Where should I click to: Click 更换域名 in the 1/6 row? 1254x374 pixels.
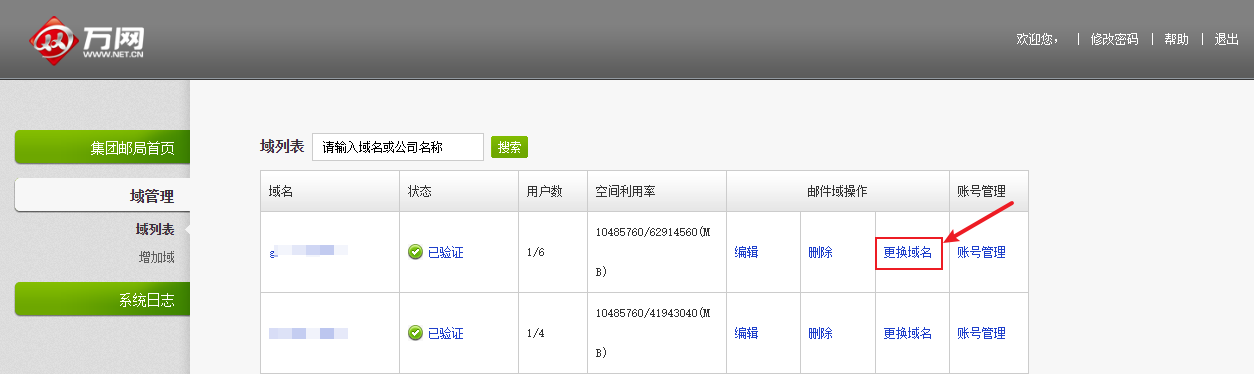pos(908,252)
